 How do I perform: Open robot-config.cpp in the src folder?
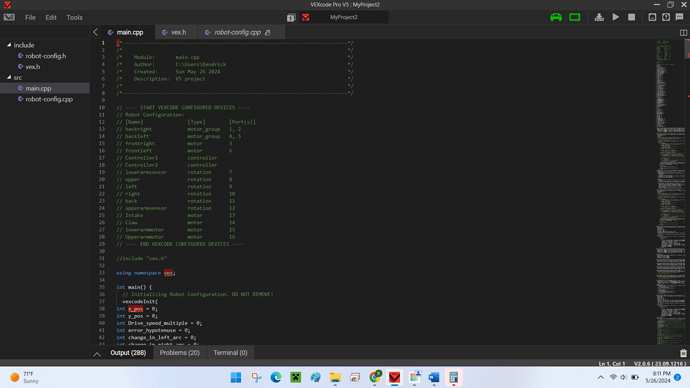point(49,99)
